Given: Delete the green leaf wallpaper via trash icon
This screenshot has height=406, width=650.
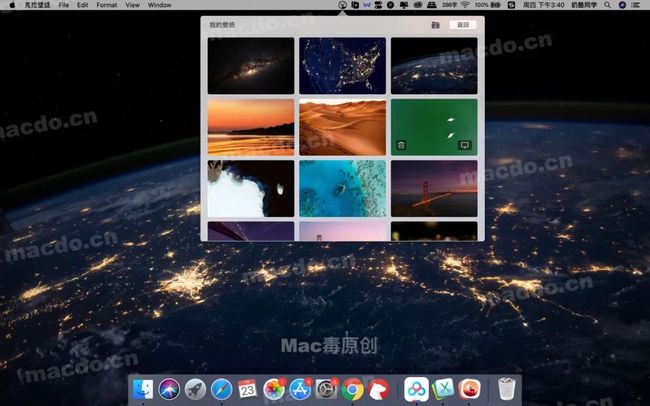Looking at the screenshot, I should (x=401, y=145).
